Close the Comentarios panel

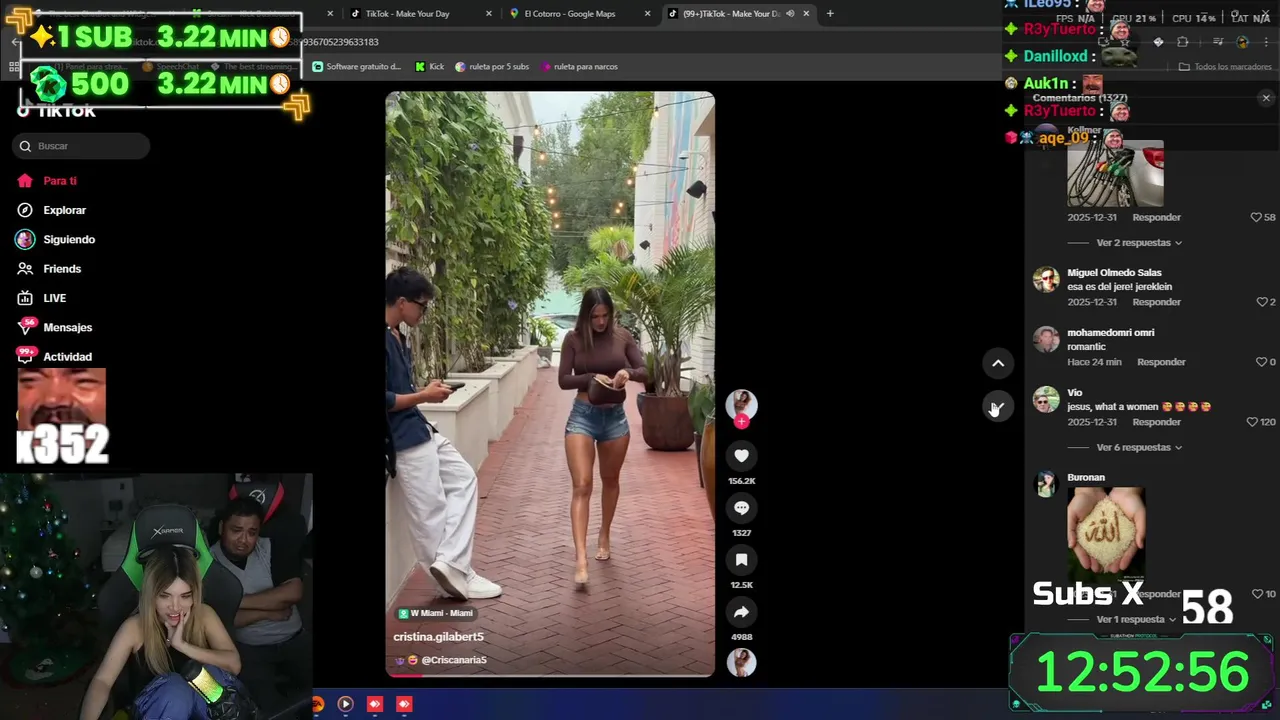(x=1266, y=98)
